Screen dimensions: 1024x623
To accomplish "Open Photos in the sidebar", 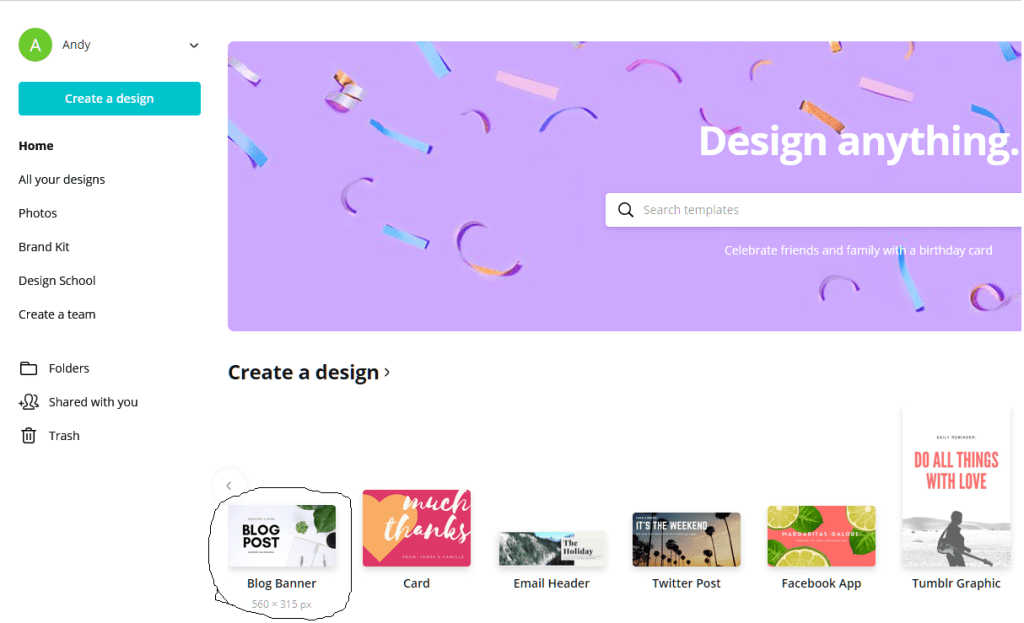I will click(x=37, y=213).
